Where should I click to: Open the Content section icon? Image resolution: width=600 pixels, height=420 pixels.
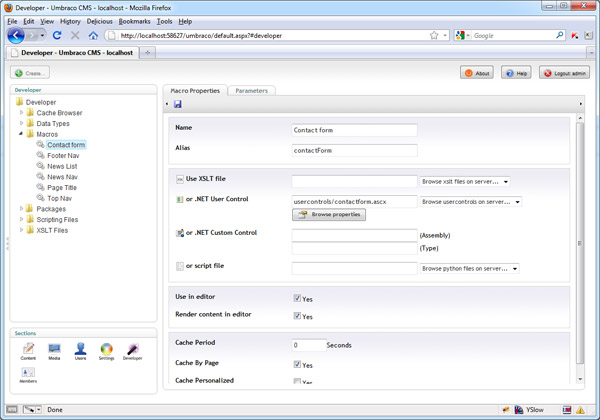point(28,351)
